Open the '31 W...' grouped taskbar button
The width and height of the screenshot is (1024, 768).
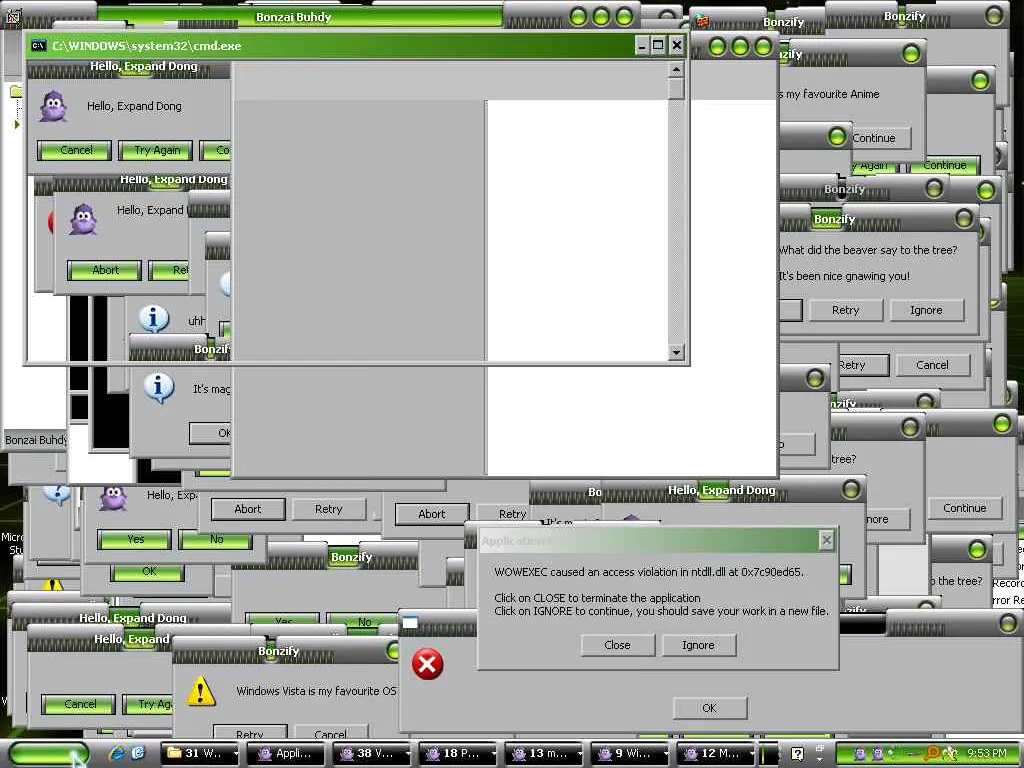(202, 754)
